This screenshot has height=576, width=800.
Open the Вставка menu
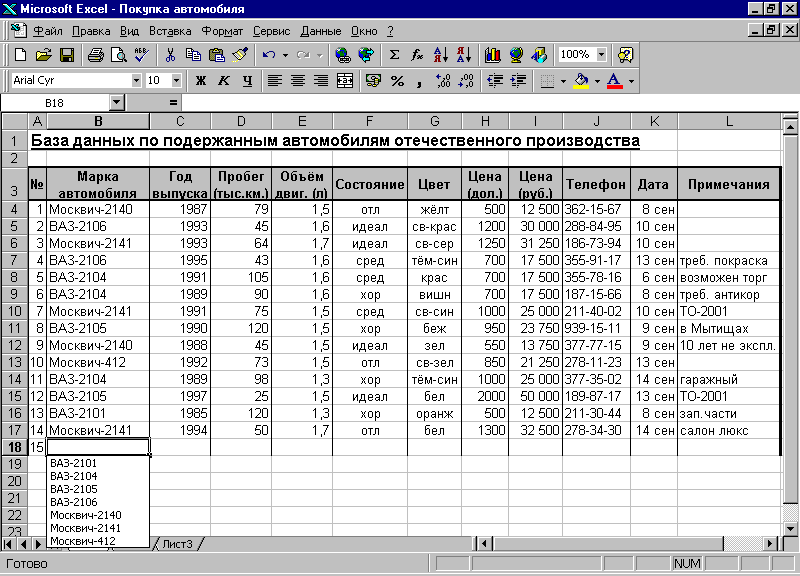[x=170, y=31]
